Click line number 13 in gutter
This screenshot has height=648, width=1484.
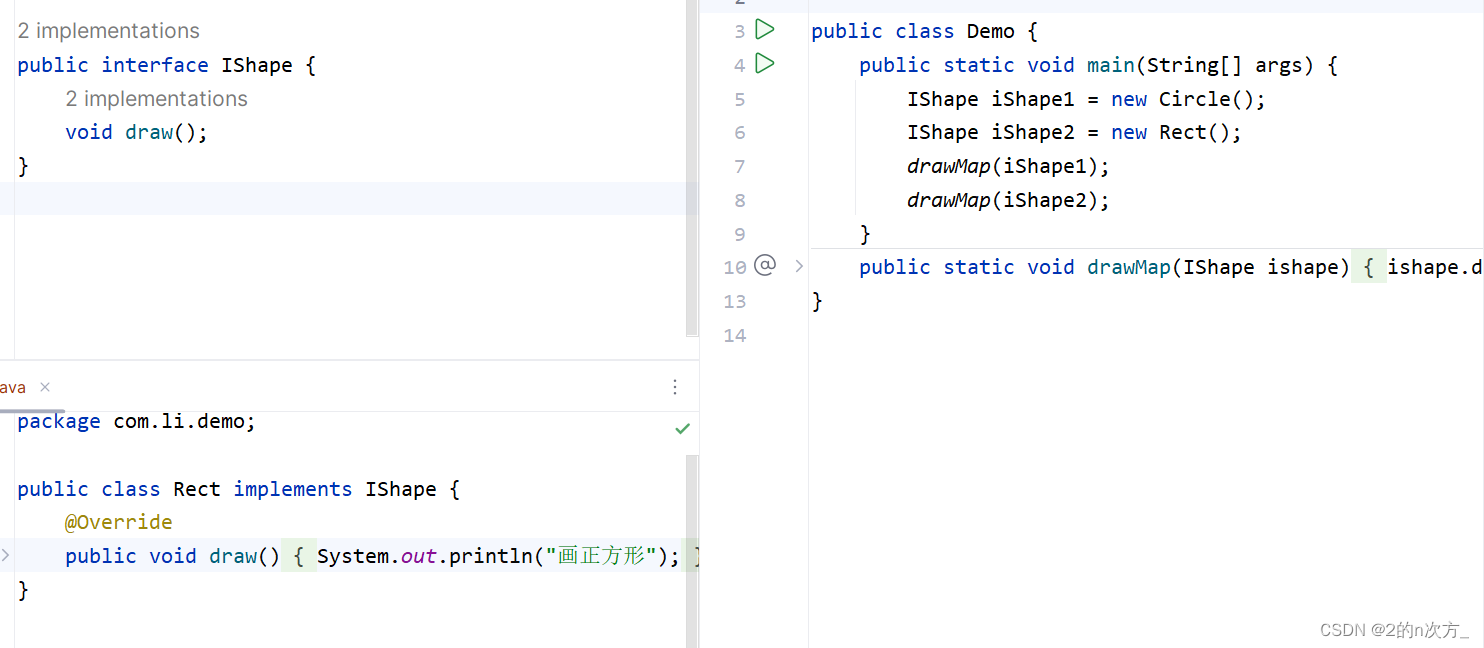[735, 301]
